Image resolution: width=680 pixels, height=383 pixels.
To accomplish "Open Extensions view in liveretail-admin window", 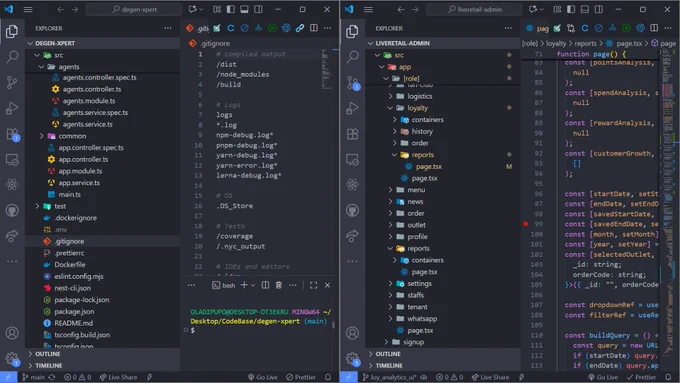I will point(353,134).
